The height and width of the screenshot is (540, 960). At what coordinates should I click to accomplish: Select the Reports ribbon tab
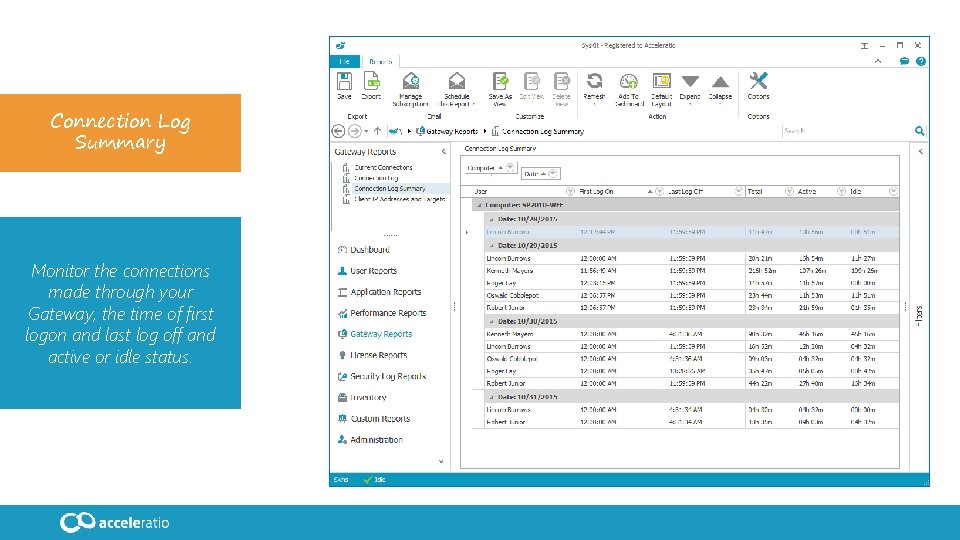[380, 61]
